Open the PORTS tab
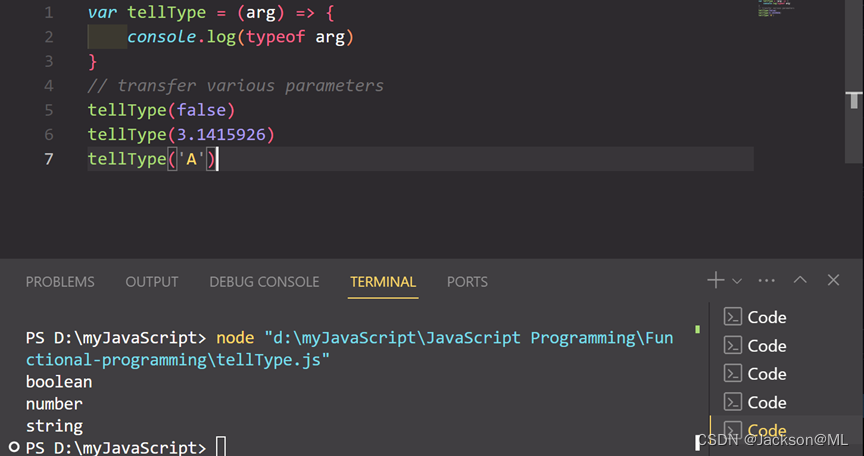The width and height of the screenshot is (864, 456). click(x=467, y=282)
